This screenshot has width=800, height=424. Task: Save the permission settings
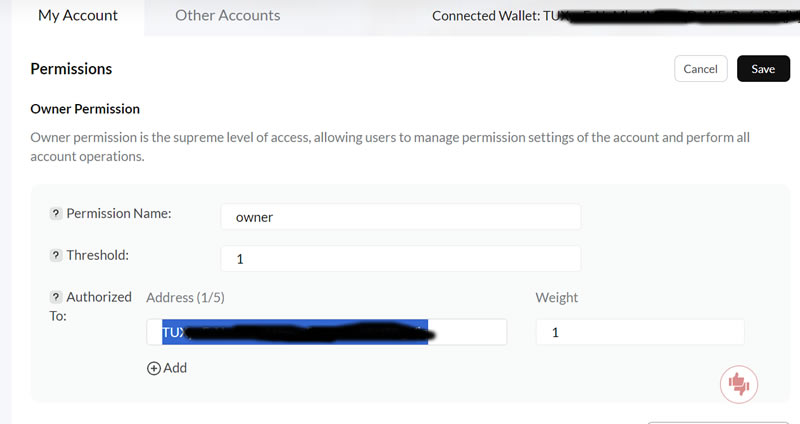pyautogui.click(x=763, y=69)
